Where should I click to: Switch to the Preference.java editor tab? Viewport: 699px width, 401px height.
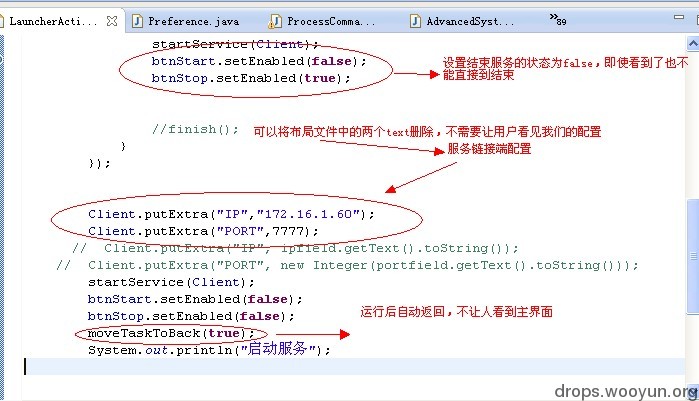[x=192, y=20]
